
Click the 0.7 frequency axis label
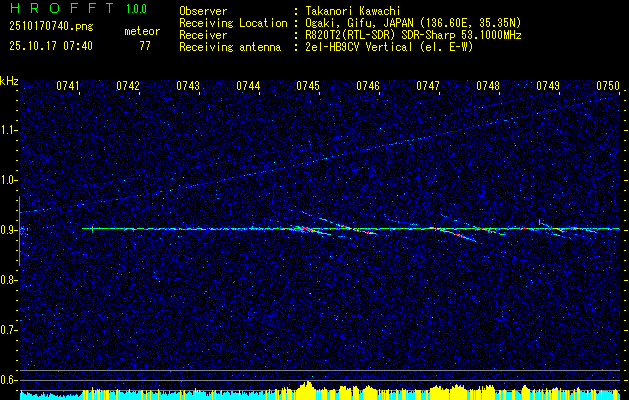9,330
